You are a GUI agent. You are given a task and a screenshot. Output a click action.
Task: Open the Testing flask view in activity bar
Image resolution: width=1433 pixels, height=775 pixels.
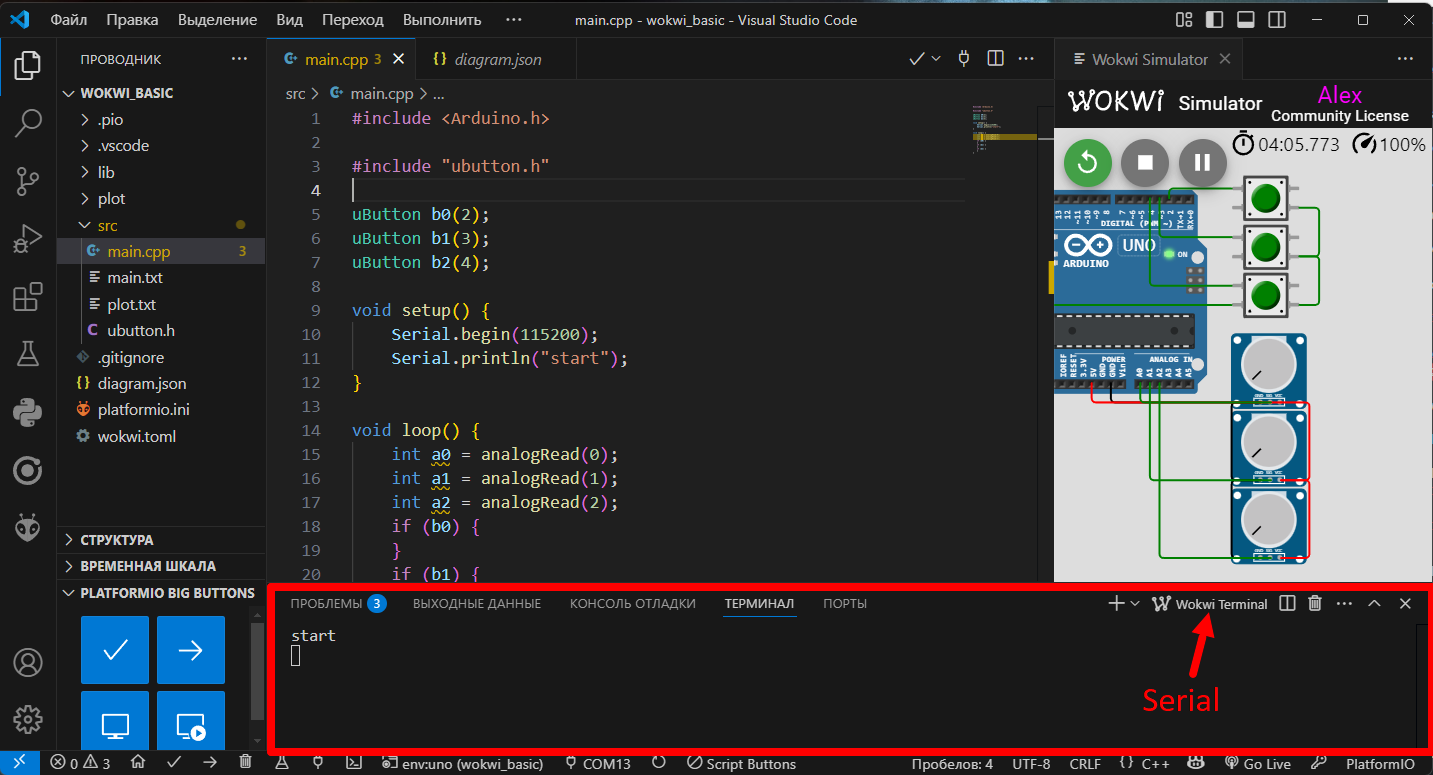28,354
